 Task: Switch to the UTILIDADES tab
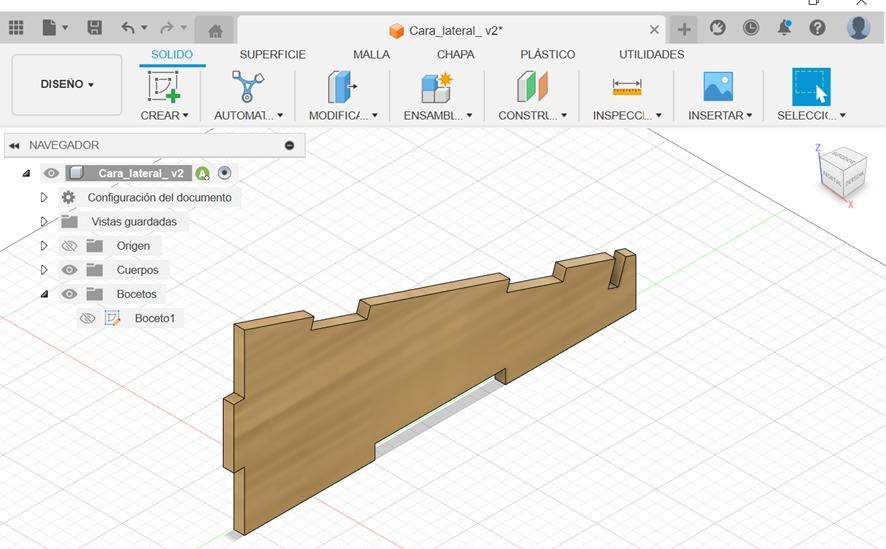tap(652, 55)
